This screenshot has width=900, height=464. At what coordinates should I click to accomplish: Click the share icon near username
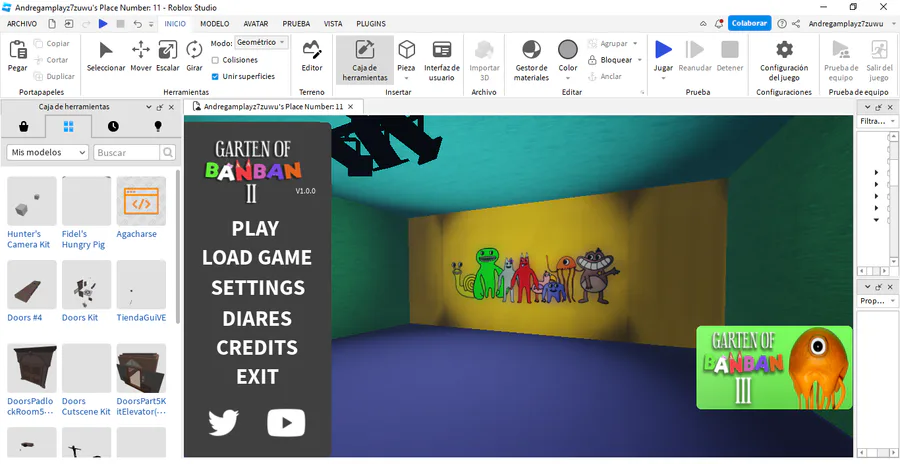pyautogui.click(x=796, y=24)
